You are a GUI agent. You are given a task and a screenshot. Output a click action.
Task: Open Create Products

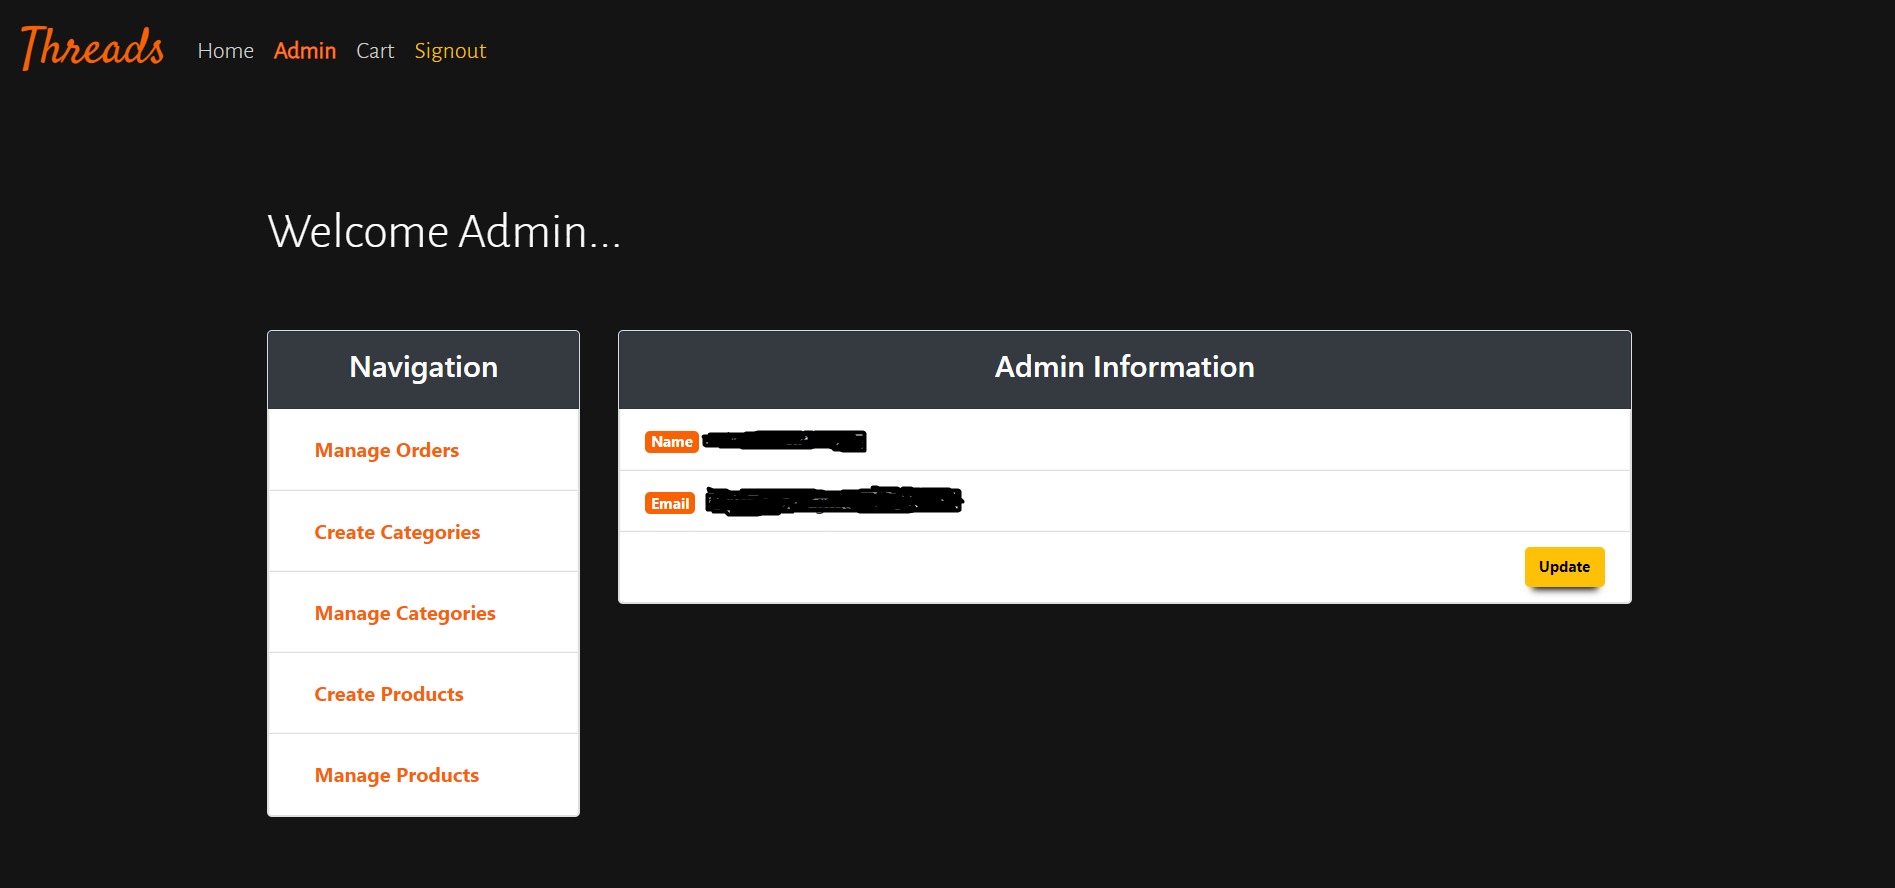[x=388, y=693]
